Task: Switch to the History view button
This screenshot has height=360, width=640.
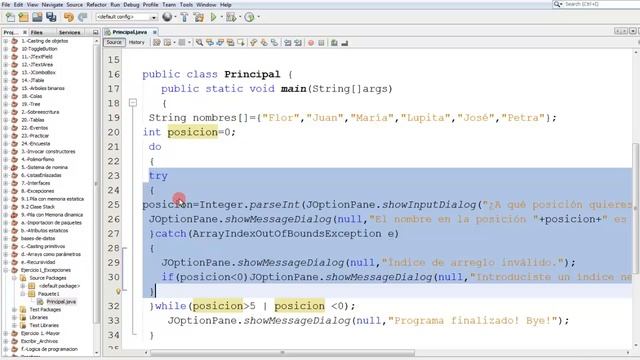Action: click(x=137, y=42)
